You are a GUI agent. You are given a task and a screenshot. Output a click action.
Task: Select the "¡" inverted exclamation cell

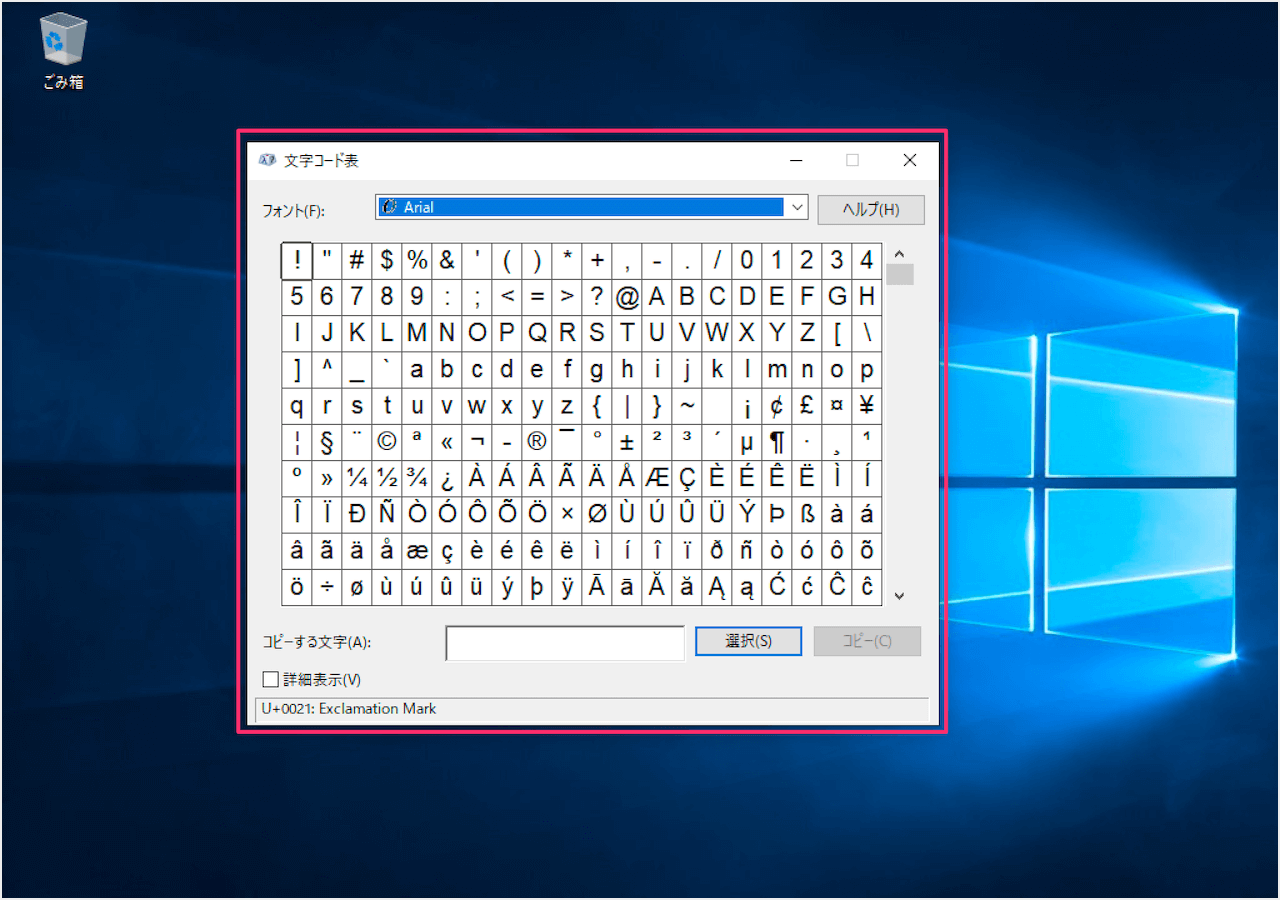747,406
